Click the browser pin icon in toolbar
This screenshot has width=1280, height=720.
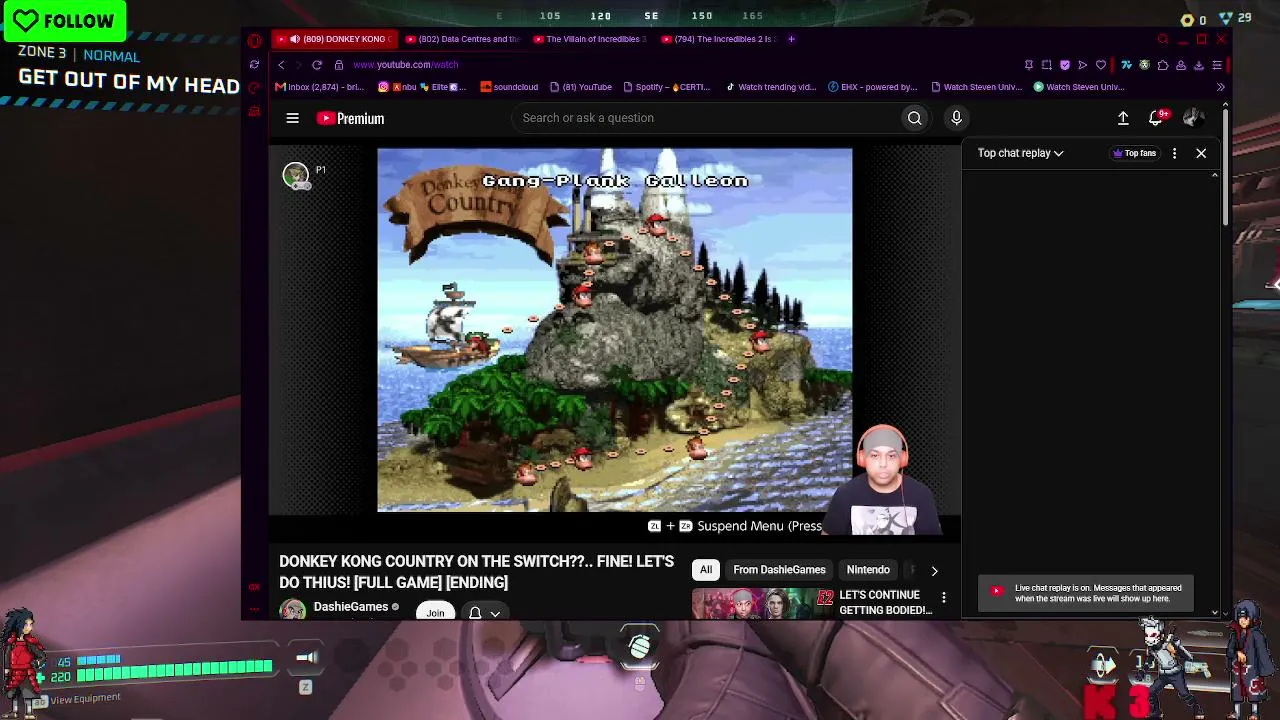point(1029,65)
